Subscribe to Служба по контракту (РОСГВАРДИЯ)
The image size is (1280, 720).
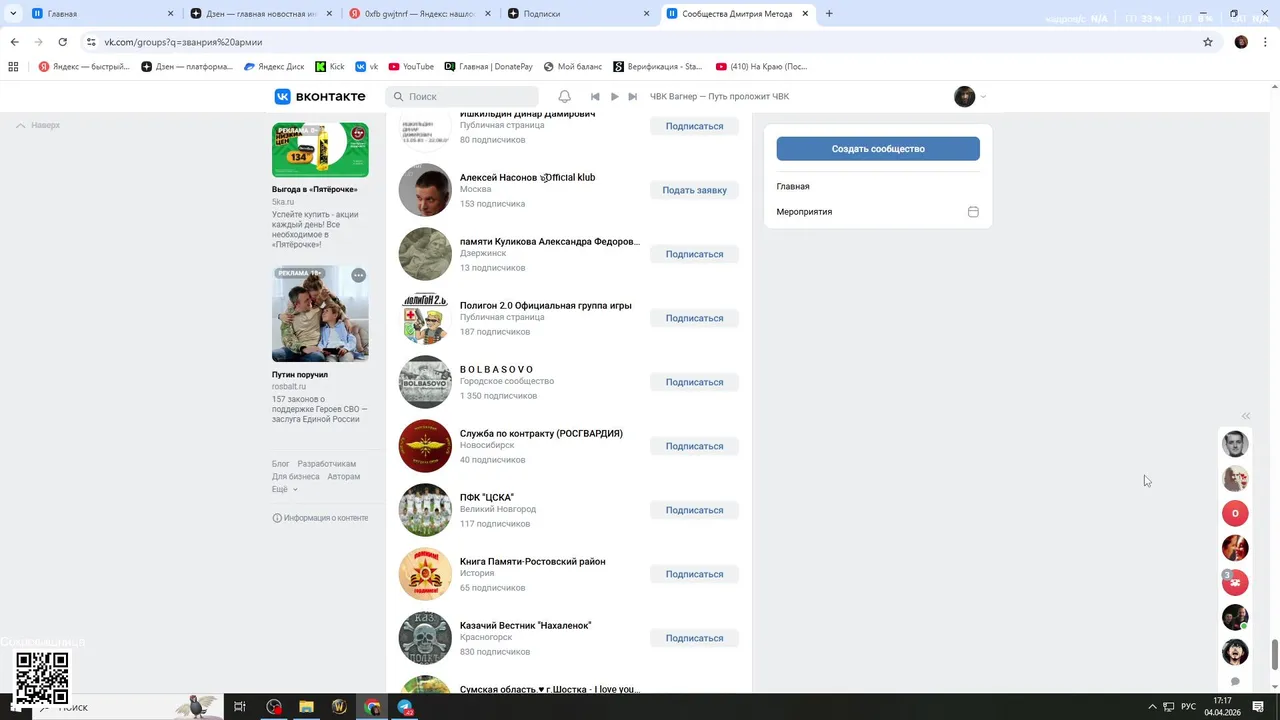[x=694, y=446]
